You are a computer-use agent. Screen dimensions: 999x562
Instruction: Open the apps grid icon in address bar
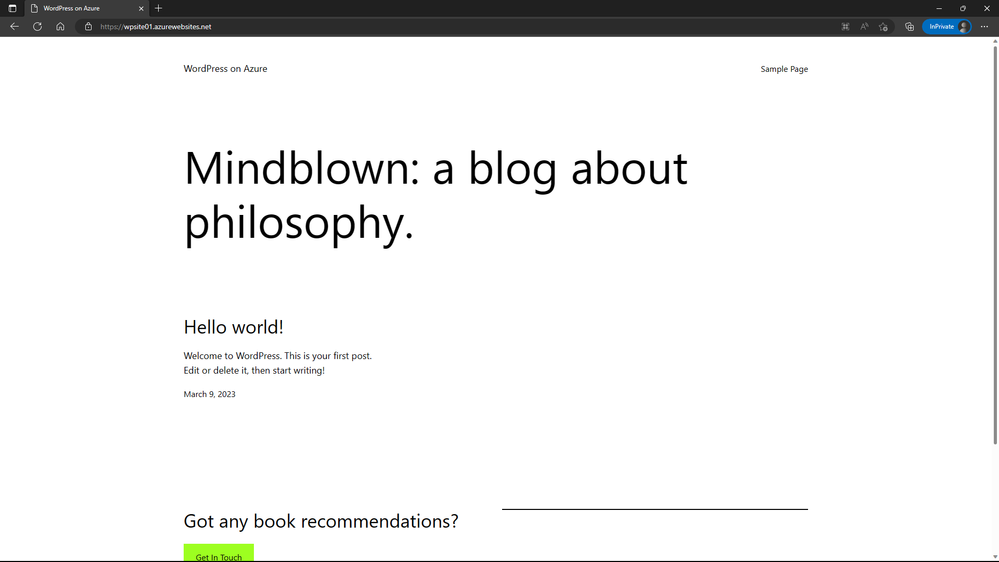click(x=845, y=27)
